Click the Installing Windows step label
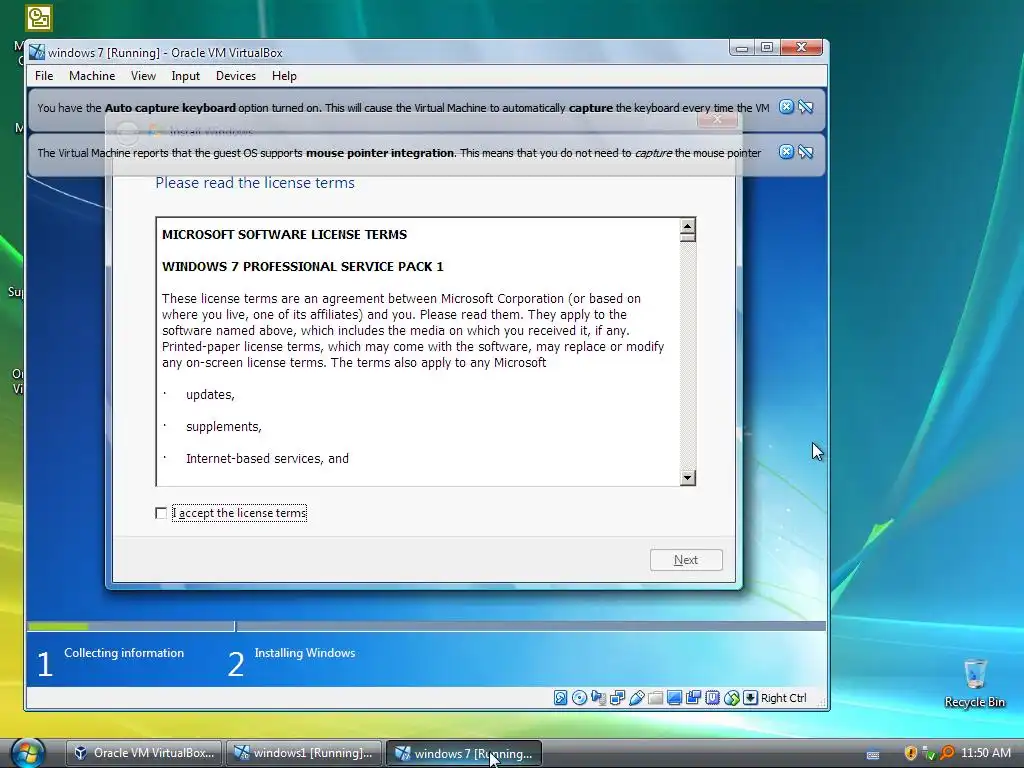The width and height of the screenshot is (1024, 768). tap(304, 652)
